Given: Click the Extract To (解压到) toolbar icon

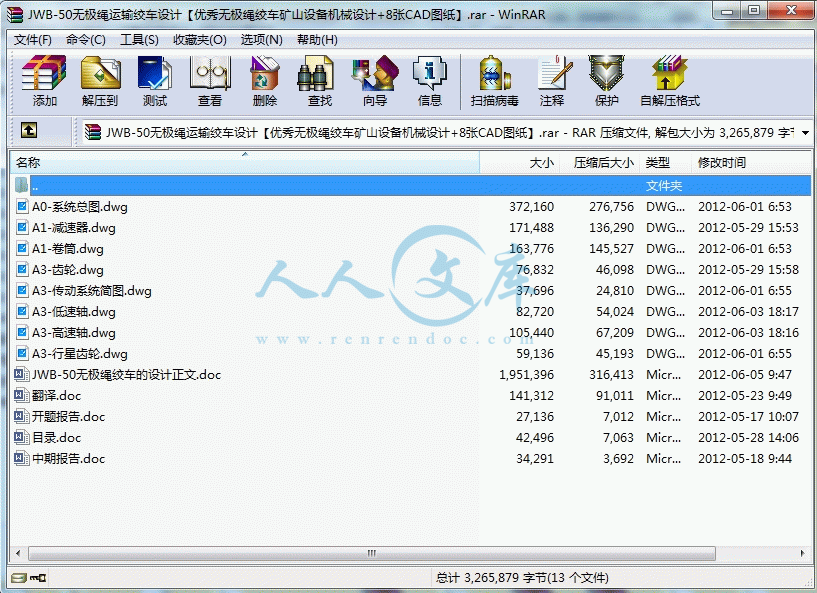Looking at the screenshot, I should point(100,73).
